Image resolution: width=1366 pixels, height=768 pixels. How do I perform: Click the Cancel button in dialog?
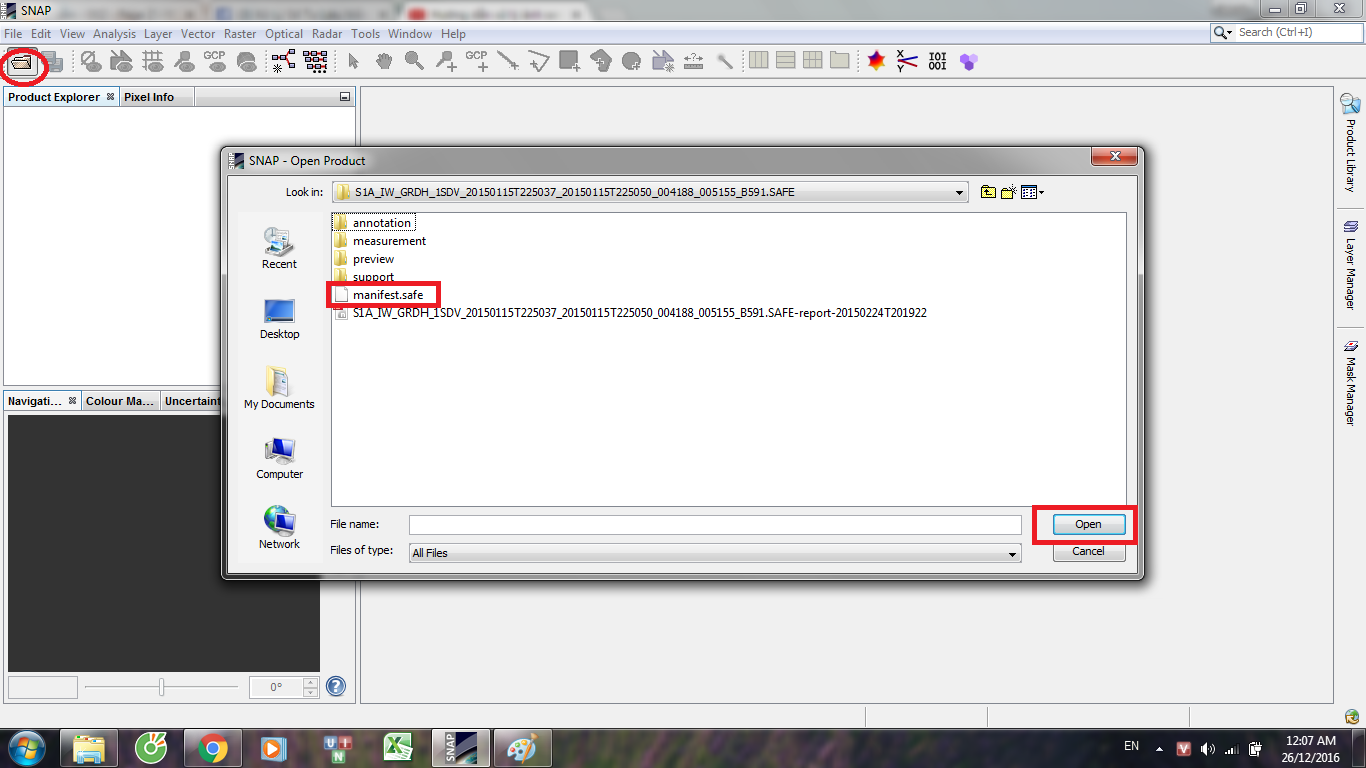point(1088,551)
